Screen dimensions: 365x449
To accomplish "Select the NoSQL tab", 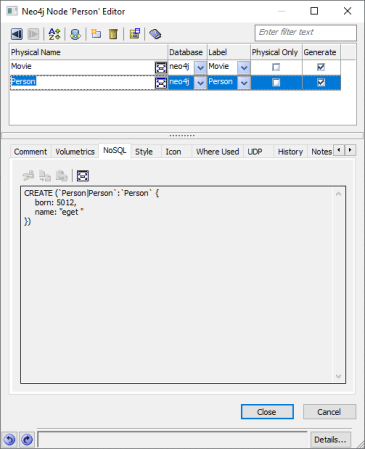I will [115, 151].
